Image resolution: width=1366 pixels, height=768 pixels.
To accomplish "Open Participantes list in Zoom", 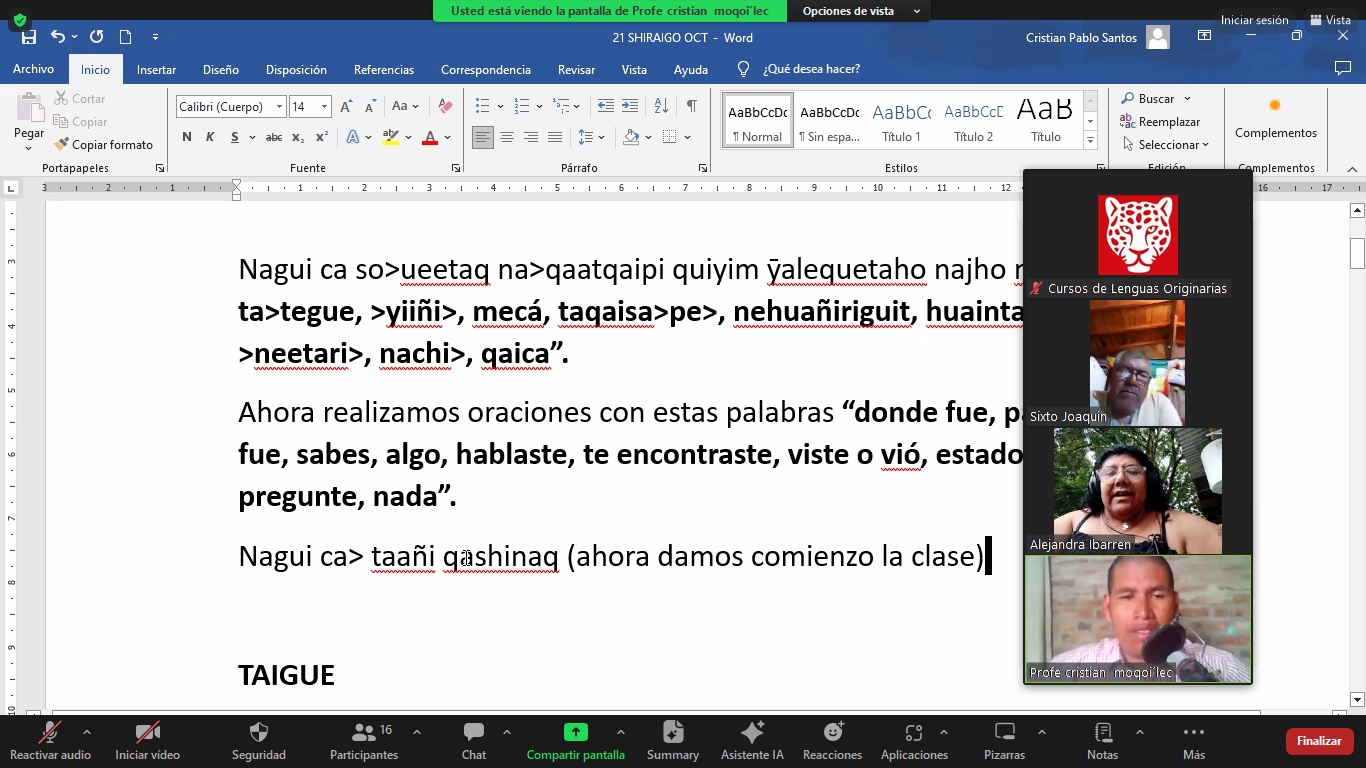I will click(364, 741).
